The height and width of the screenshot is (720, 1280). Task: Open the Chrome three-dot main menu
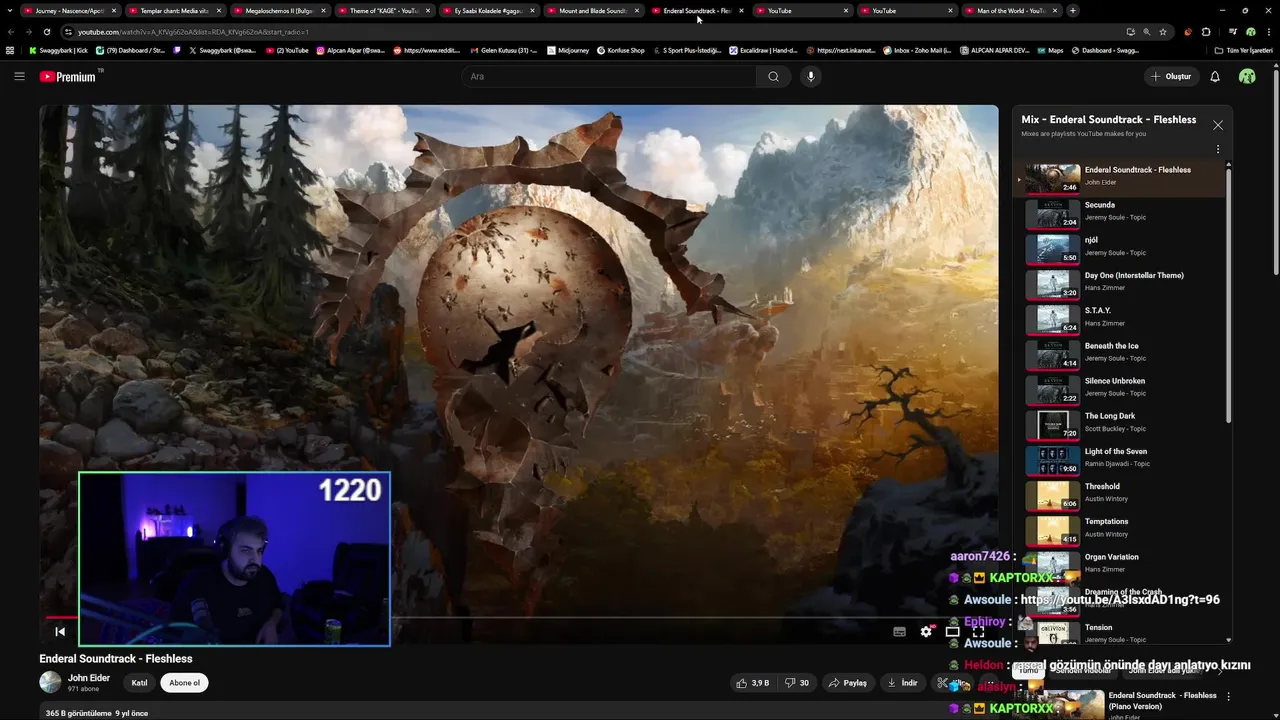click(x=1269, y=32)
